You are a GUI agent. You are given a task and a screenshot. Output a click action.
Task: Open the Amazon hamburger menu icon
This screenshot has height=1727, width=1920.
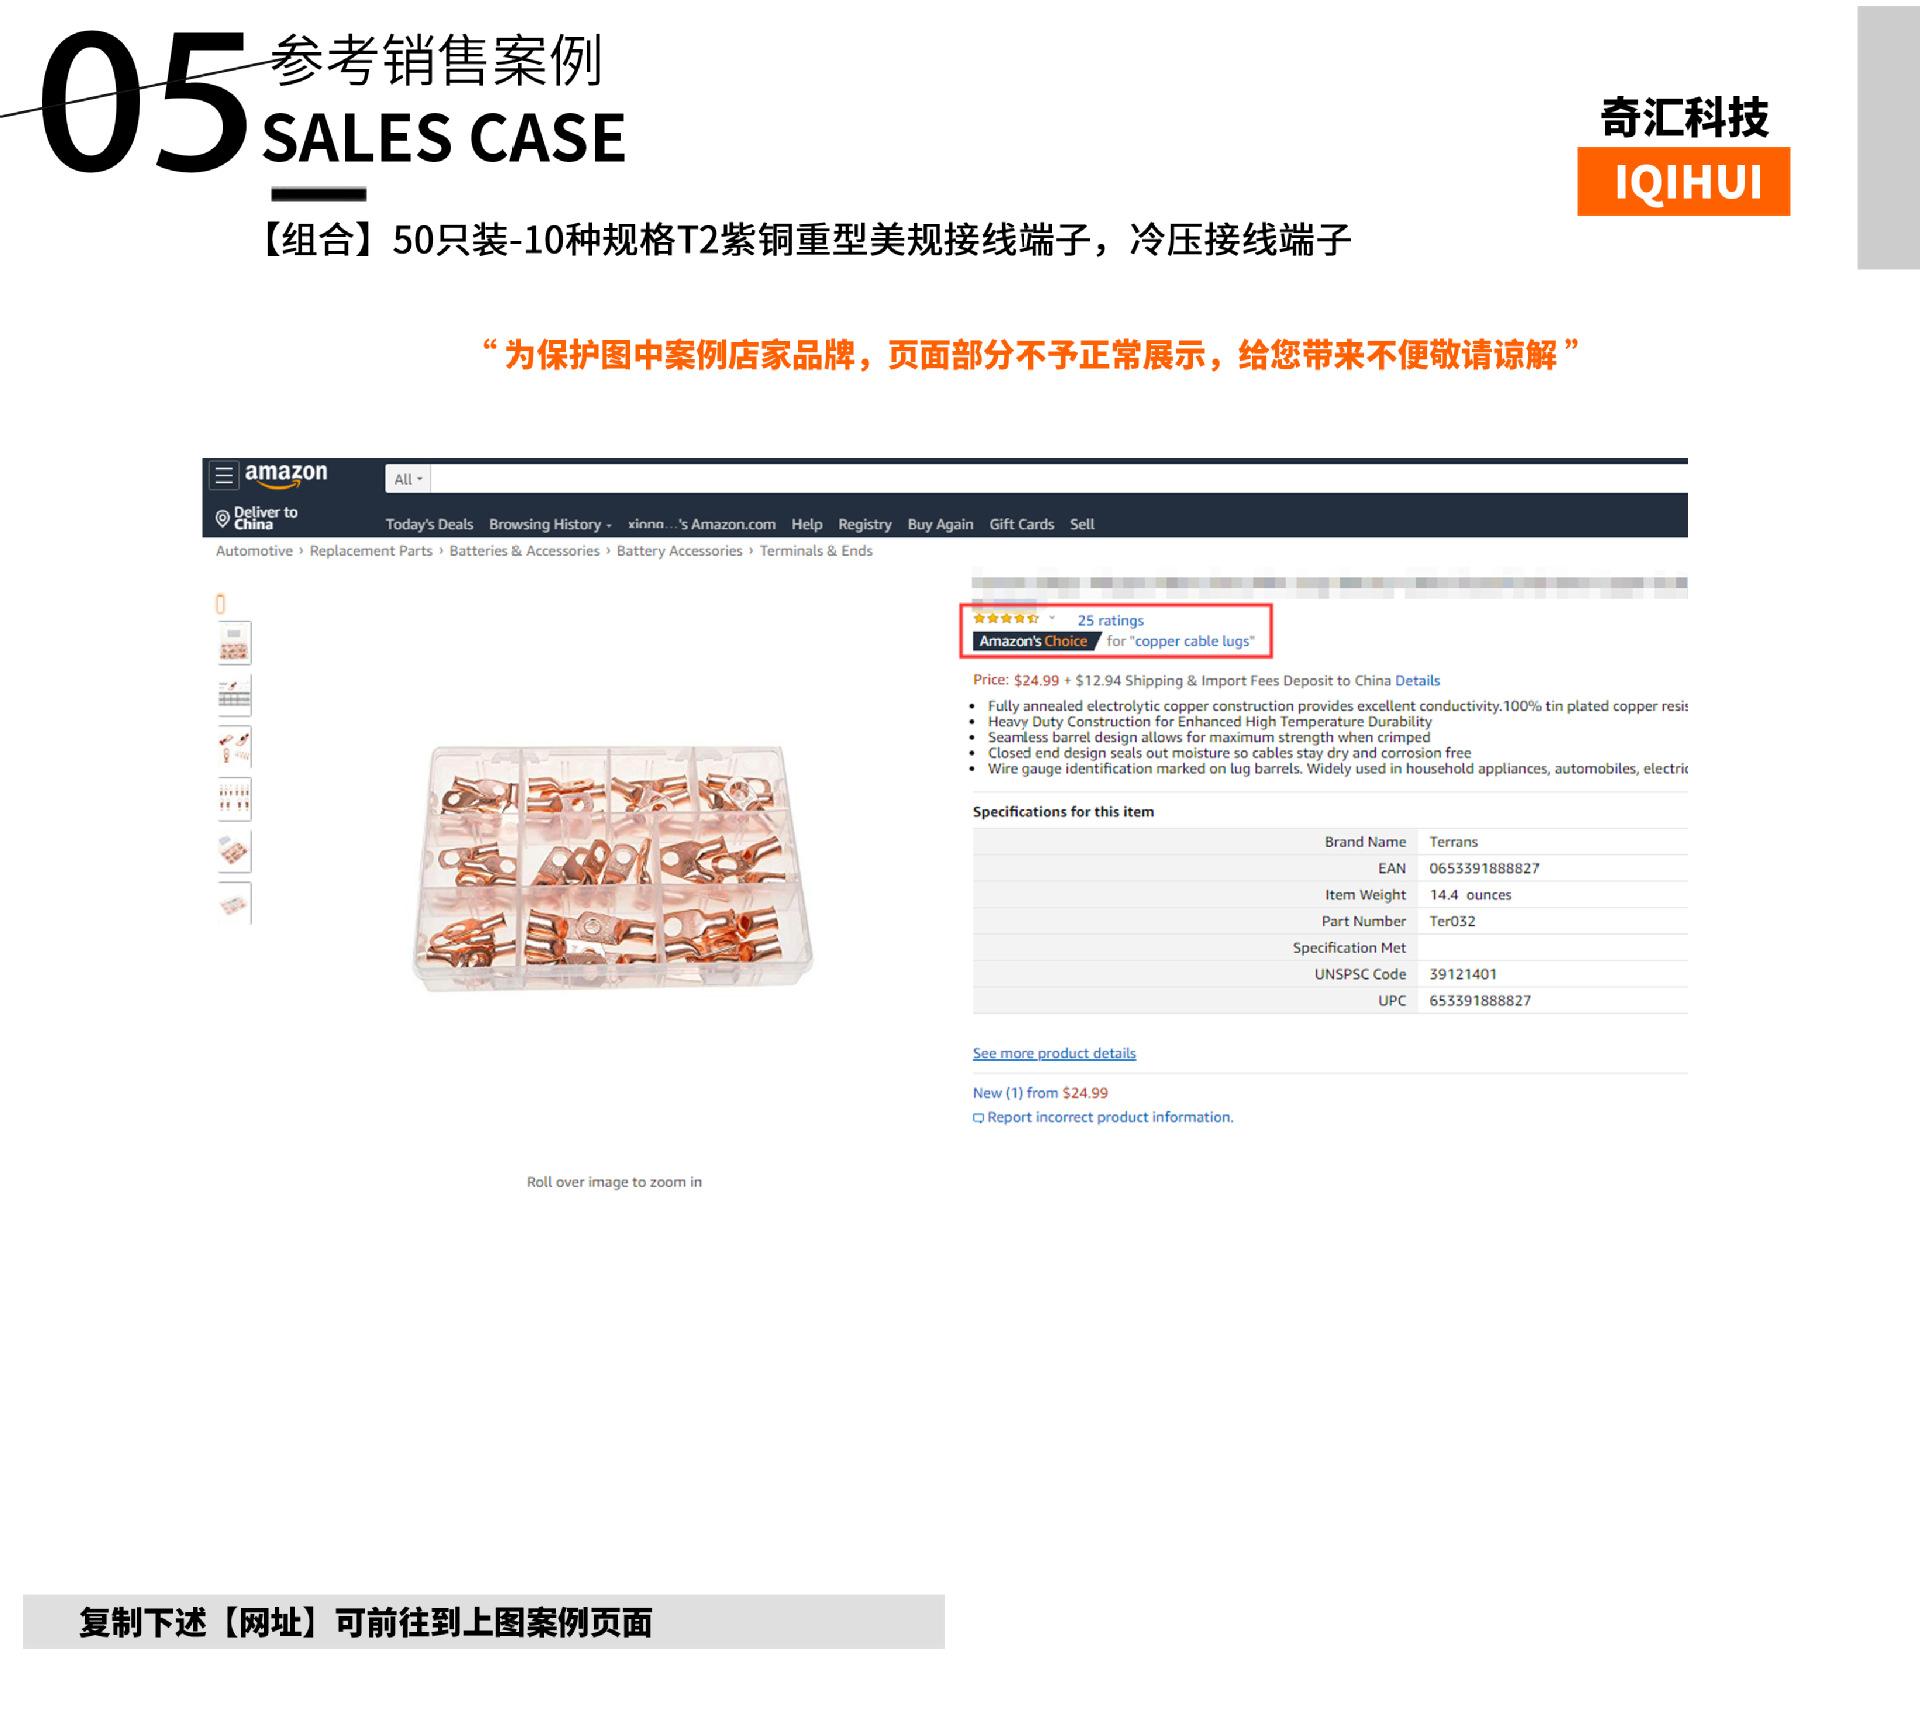[224, 475]
